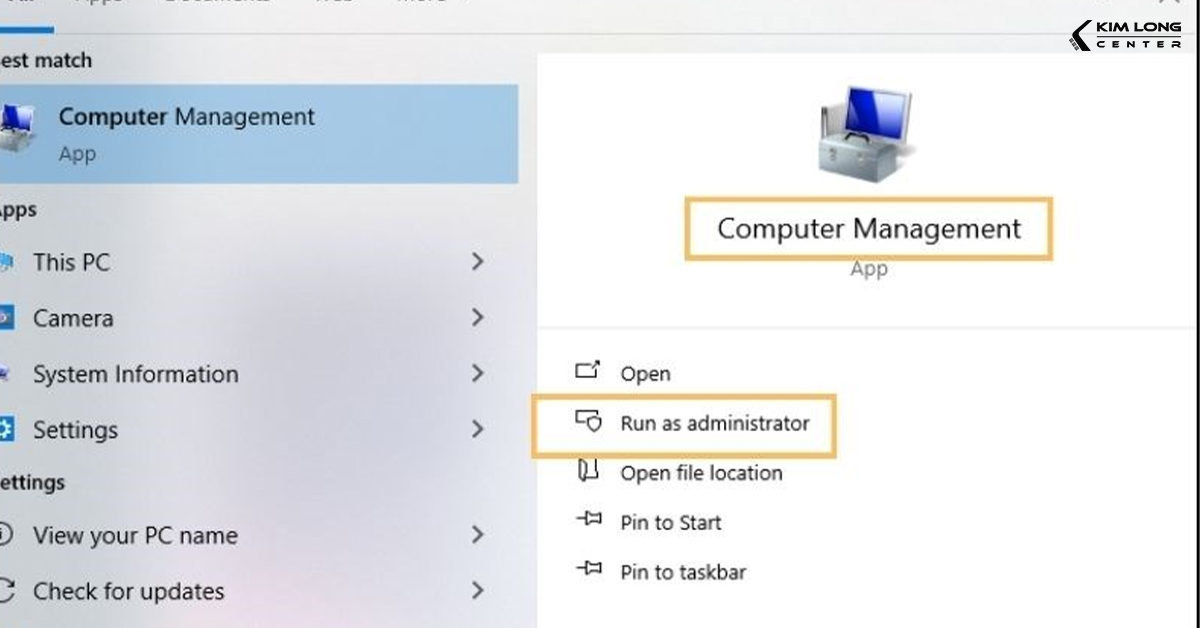Show options for View your PC name
Viewport: 1200px width, 628px height.
click(477, 535)
